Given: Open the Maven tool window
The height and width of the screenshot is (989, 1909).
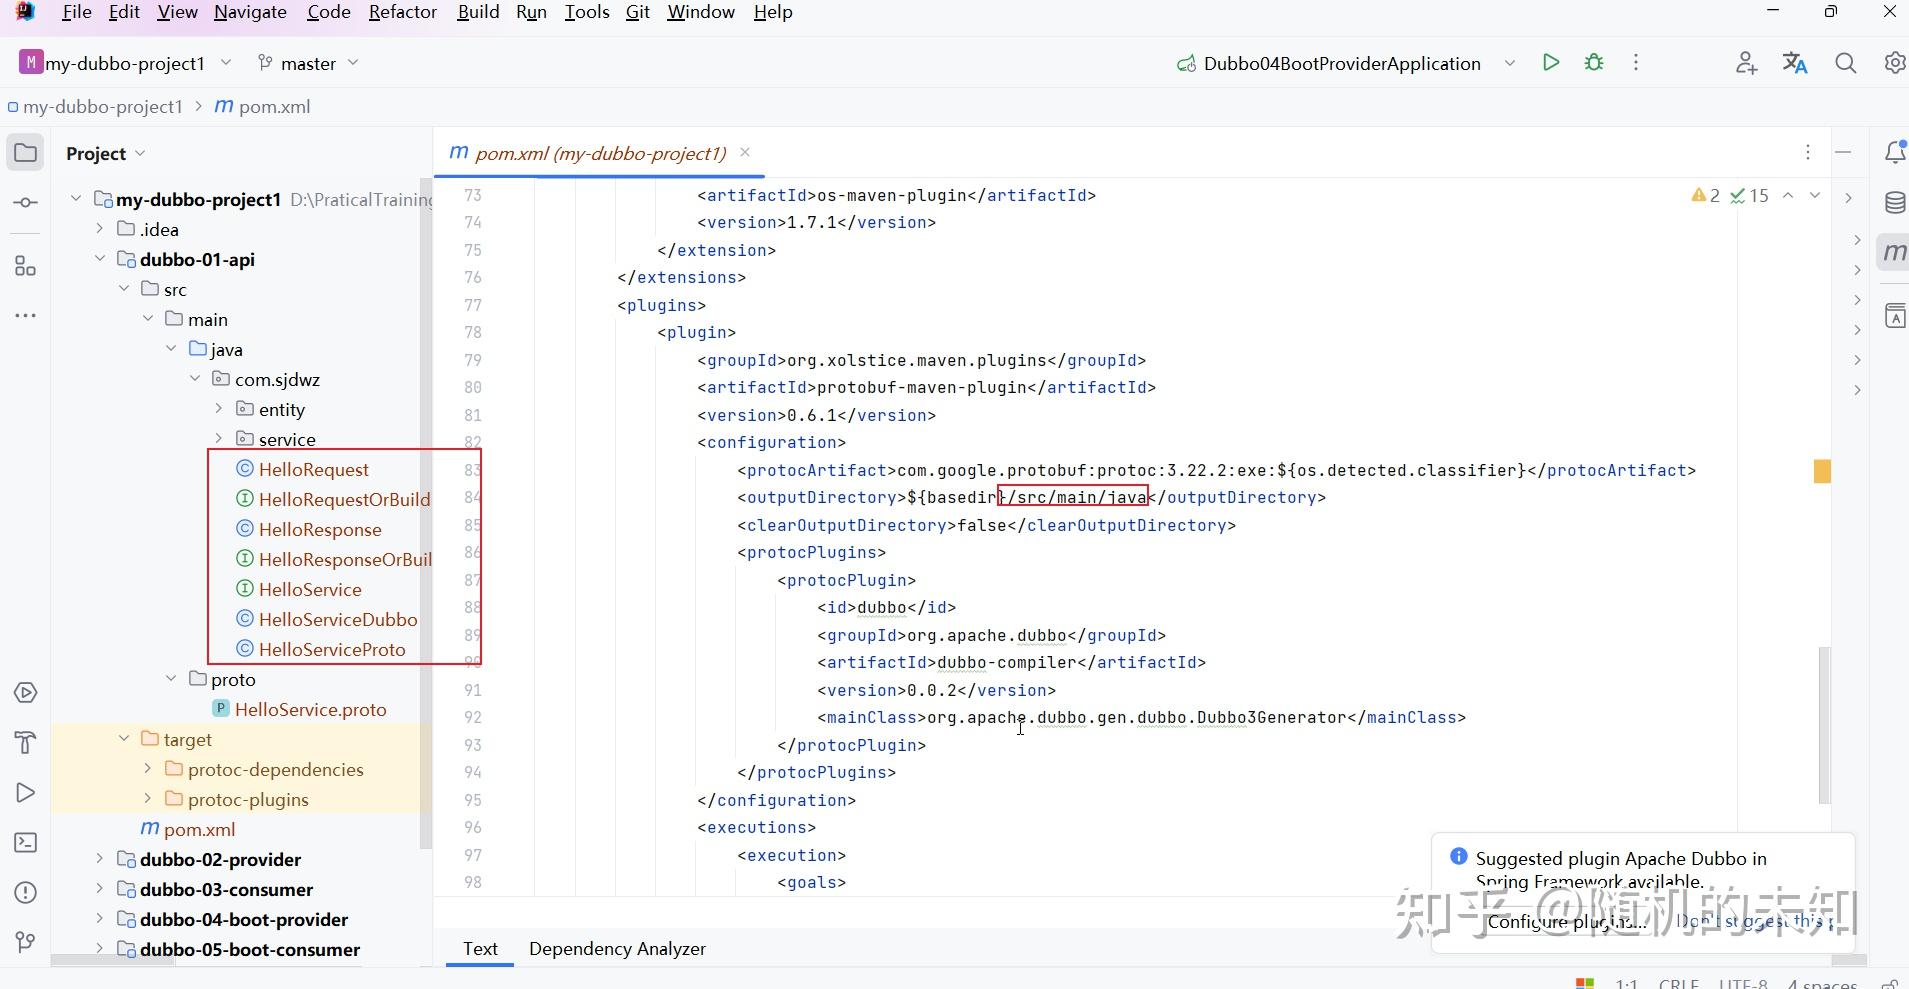Looking at the screenshot, I should click(1896, 252).
